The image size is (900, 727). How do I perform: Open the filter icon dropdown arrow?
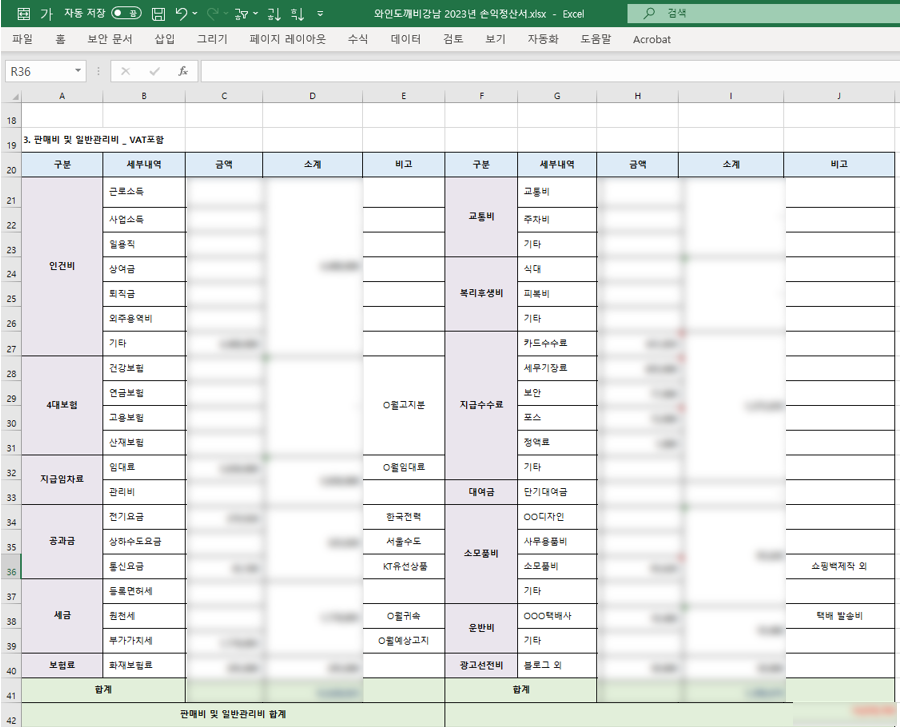[x=255, y=14]
